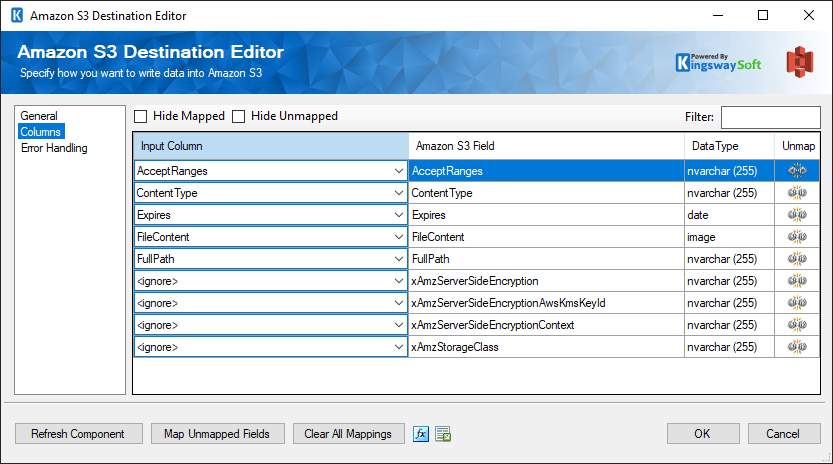Unmap the ContentType row

[797, 193]
